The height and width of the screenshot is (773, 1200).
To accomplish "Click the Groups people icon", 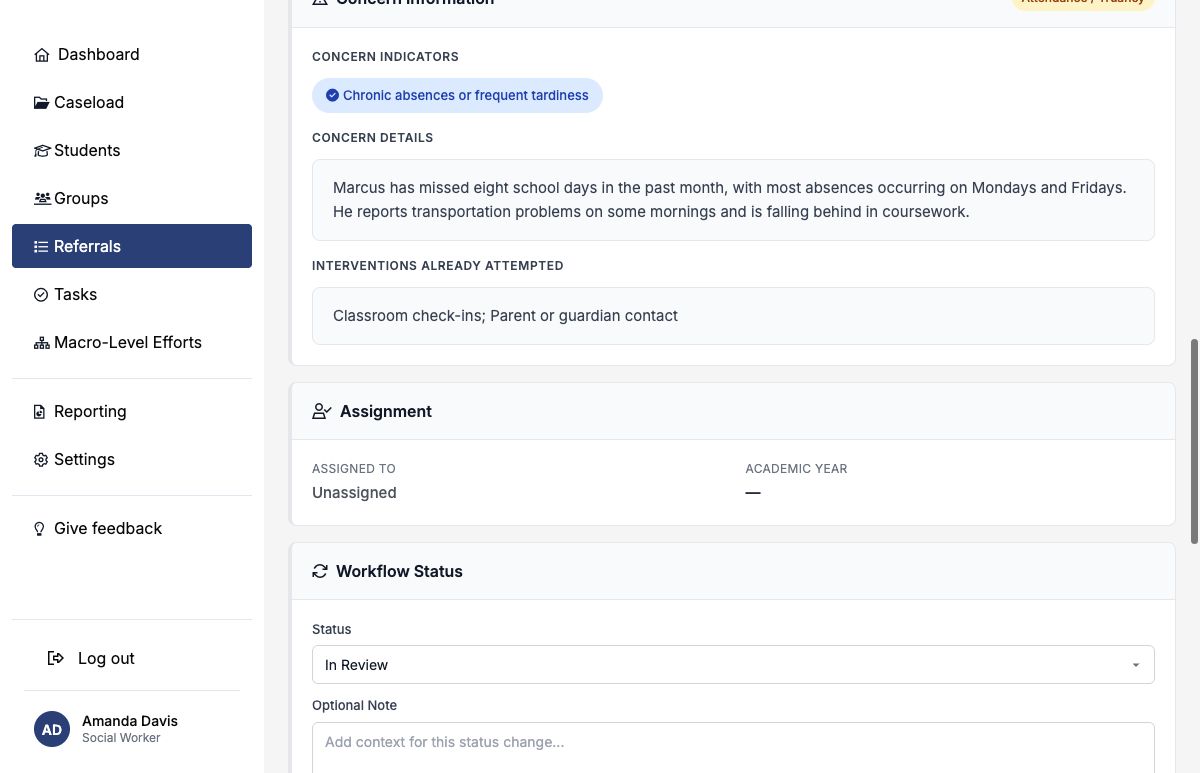I will pos(42,199).
